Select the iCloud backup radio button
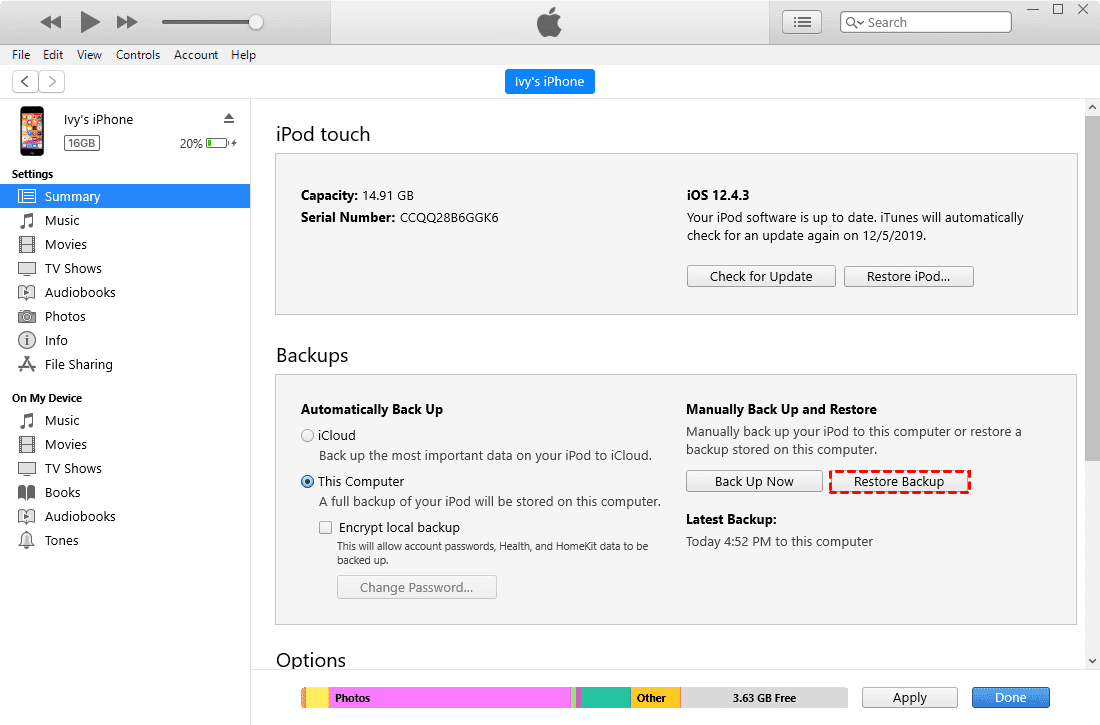This screenshot has width=1100, height=725. (307, 435)
